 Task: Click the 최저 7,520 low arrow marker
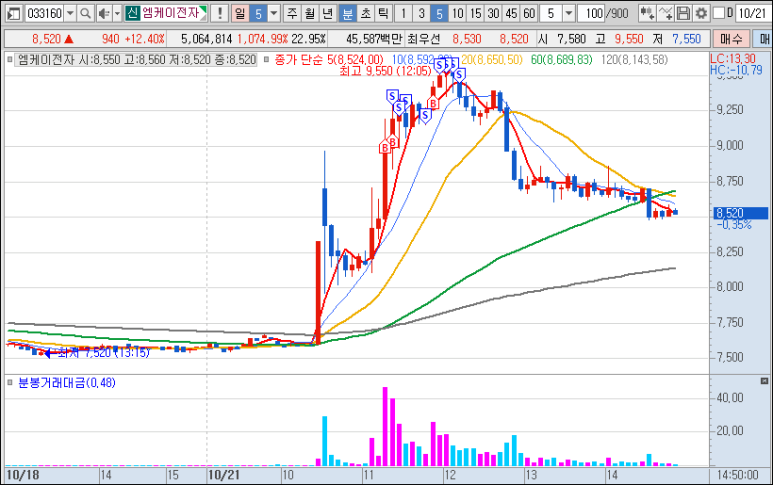(48, 353)
